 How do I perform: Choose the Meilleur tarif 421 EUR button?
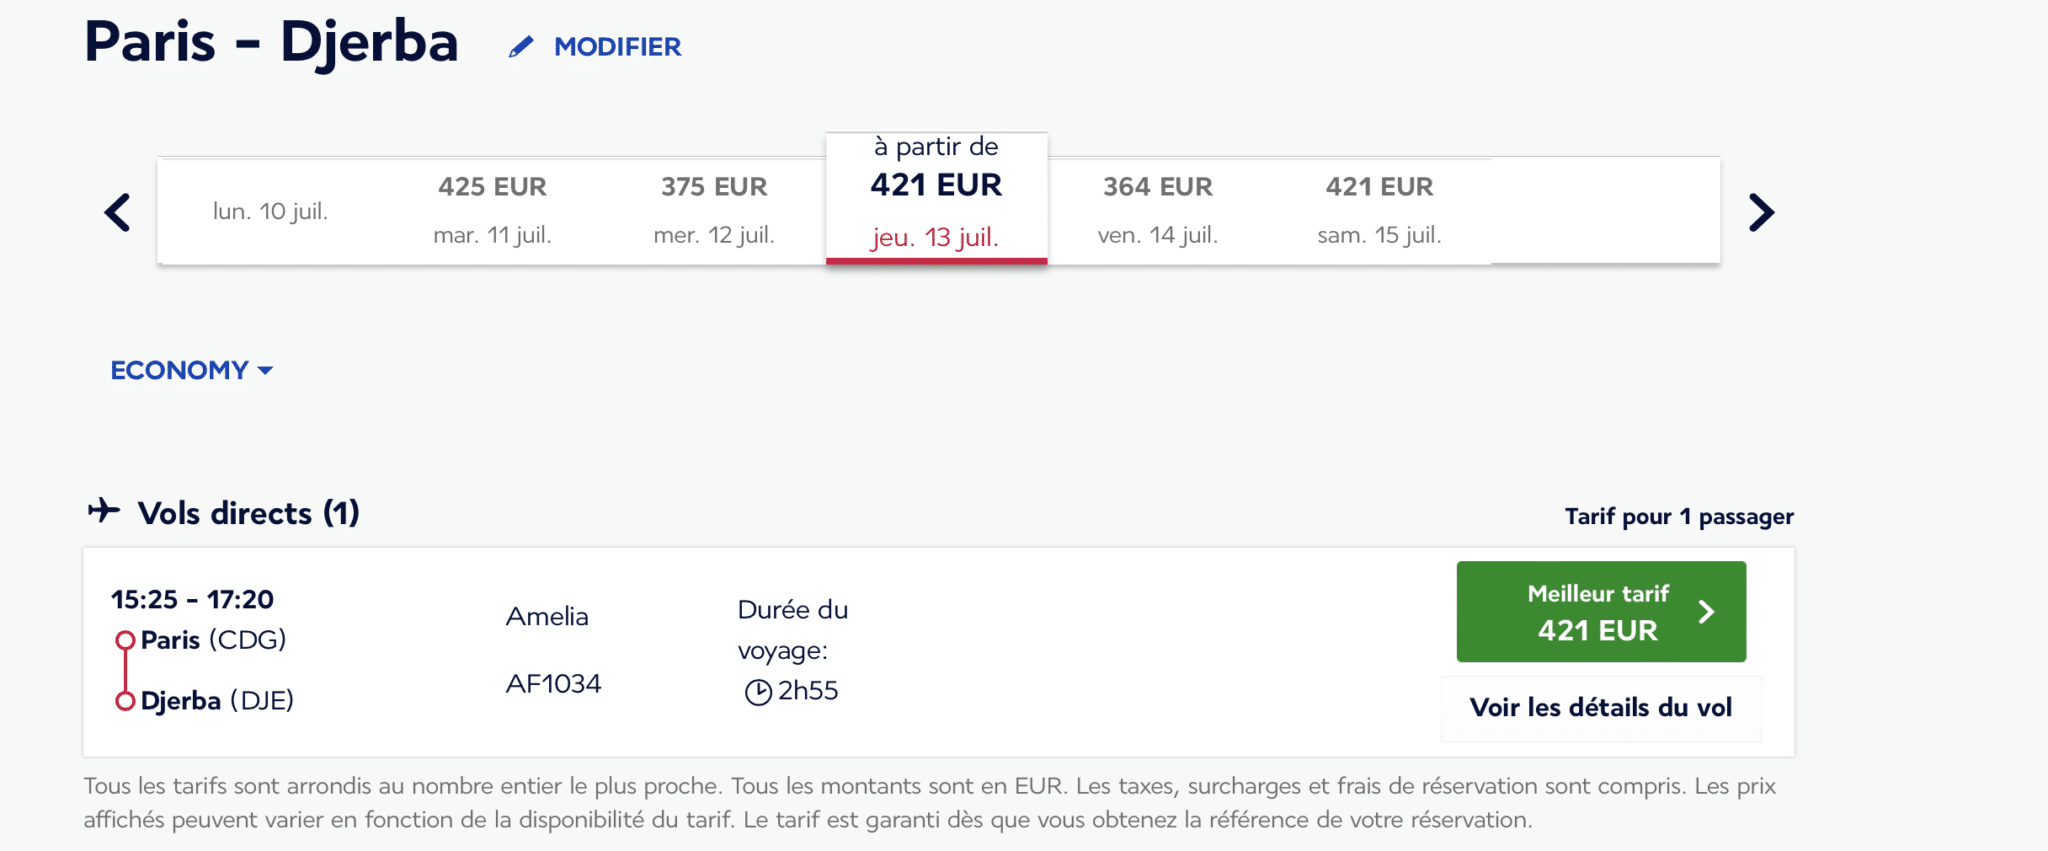point(1601,612)
